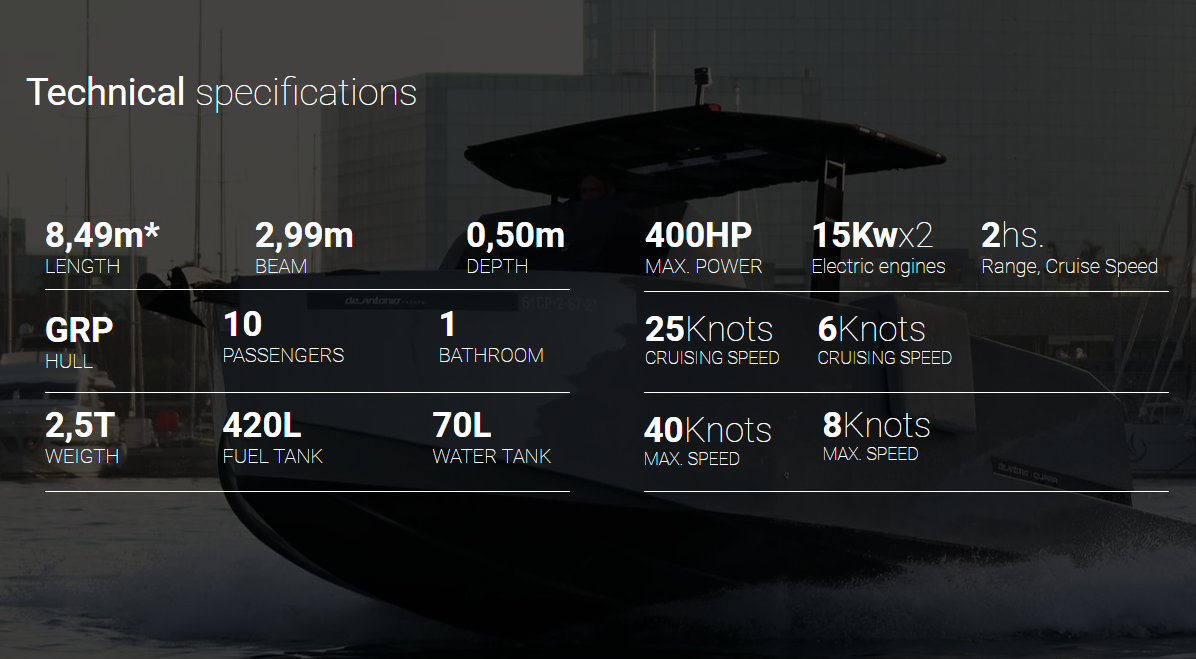This screenshot has height=659, width=1196.
Task: Click the 2,99m beam specification
Action: (x=304, y=235)
